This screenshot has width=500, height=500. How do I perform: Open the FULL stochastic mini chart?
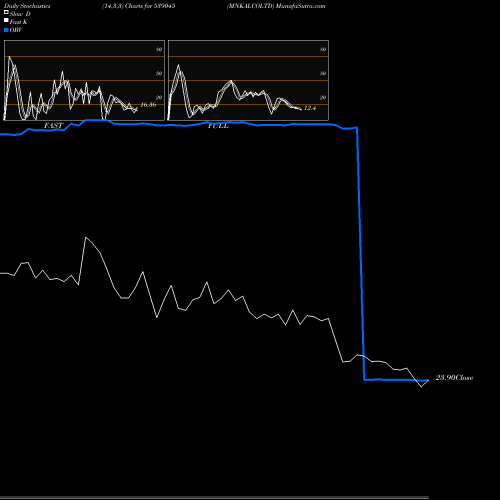click(x=248, y=80)
